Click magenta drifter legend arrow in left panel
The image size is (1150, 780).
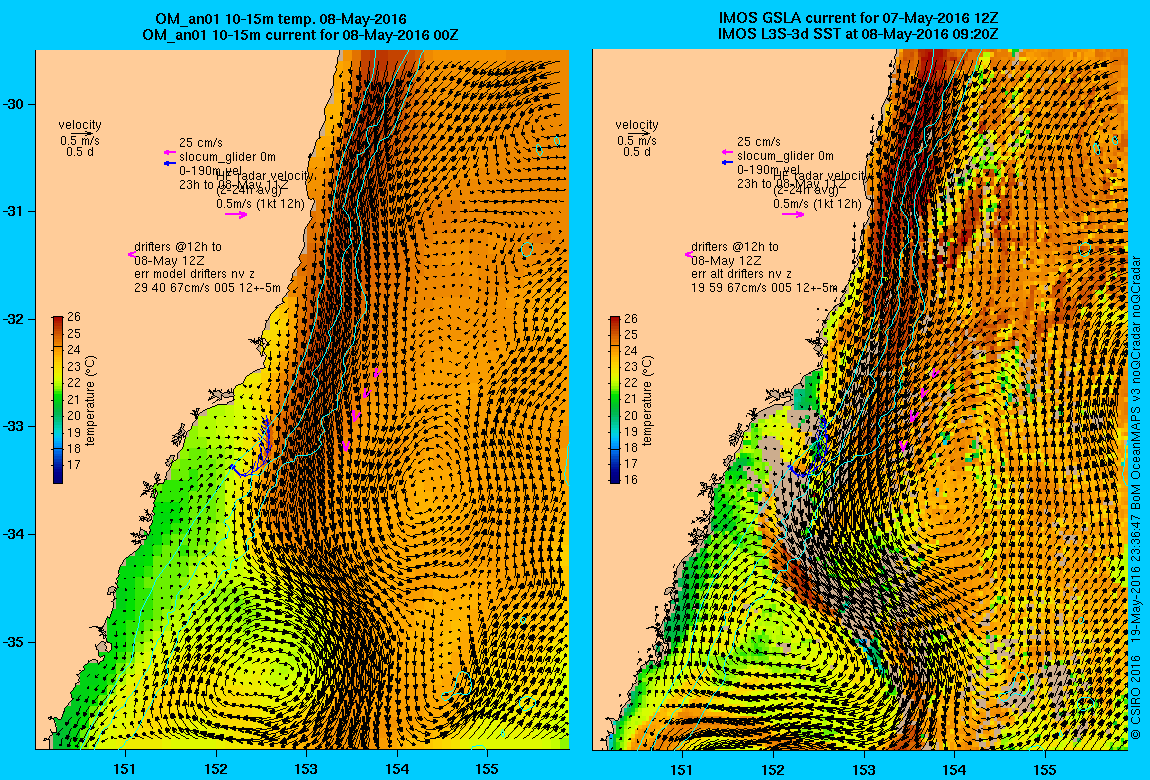[131, 254]
